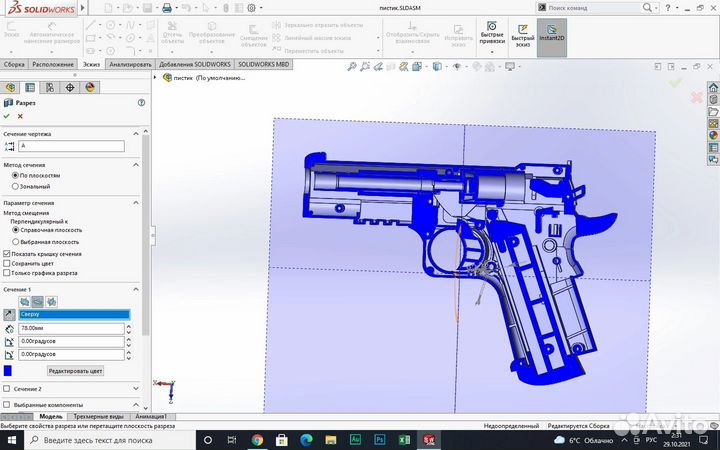Open Photoshop from the taskbar
This screenshot has height=450, width=720.
(379, 440)
